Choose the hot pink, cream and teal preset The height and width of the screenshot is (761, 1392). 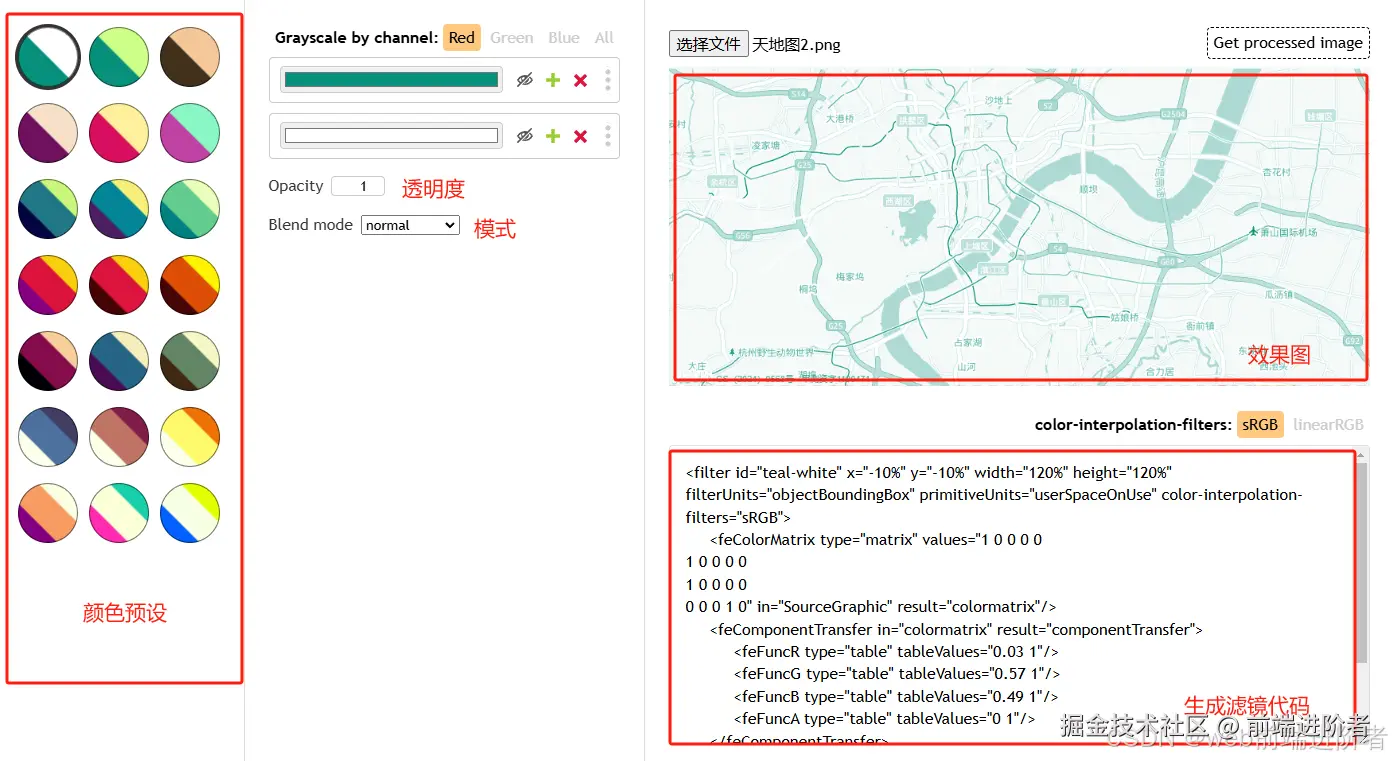pyautogui.click(x=119, y=512)
